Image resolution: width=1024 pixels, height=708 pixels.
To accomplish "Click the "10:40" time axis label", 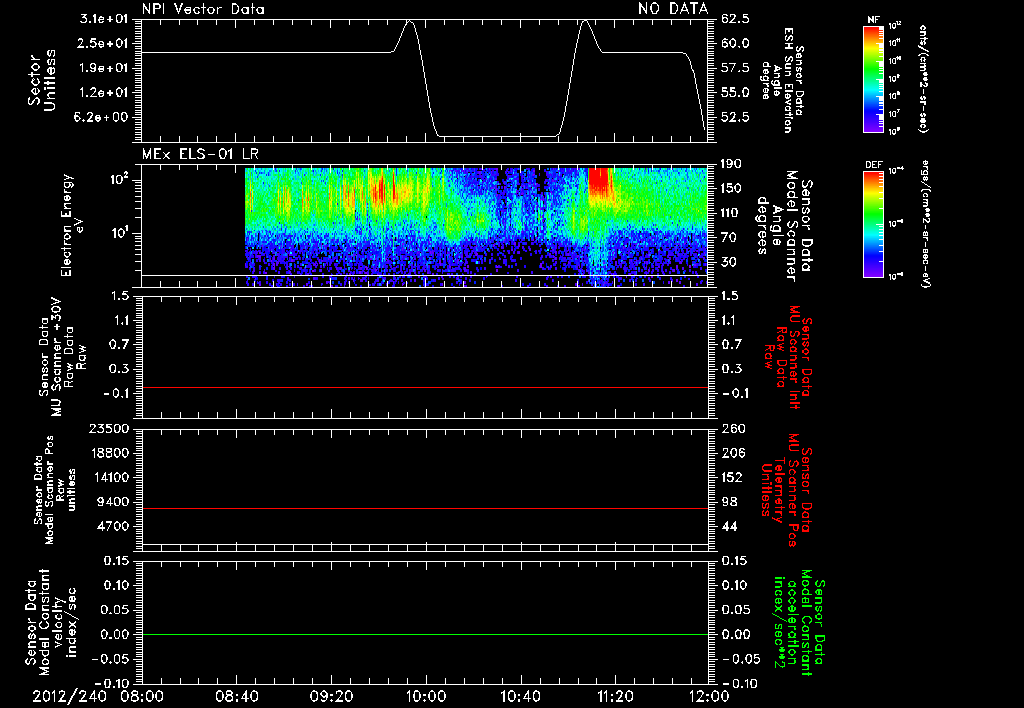I will pyautogui.click(x=520, y=696).
